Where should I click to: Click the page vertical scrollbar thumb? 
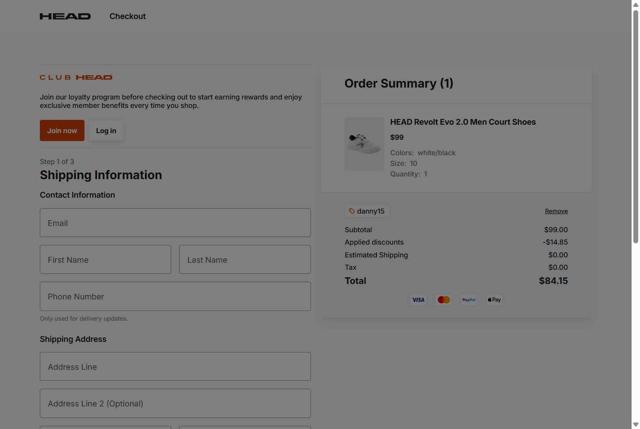click(x=636, y=127)
